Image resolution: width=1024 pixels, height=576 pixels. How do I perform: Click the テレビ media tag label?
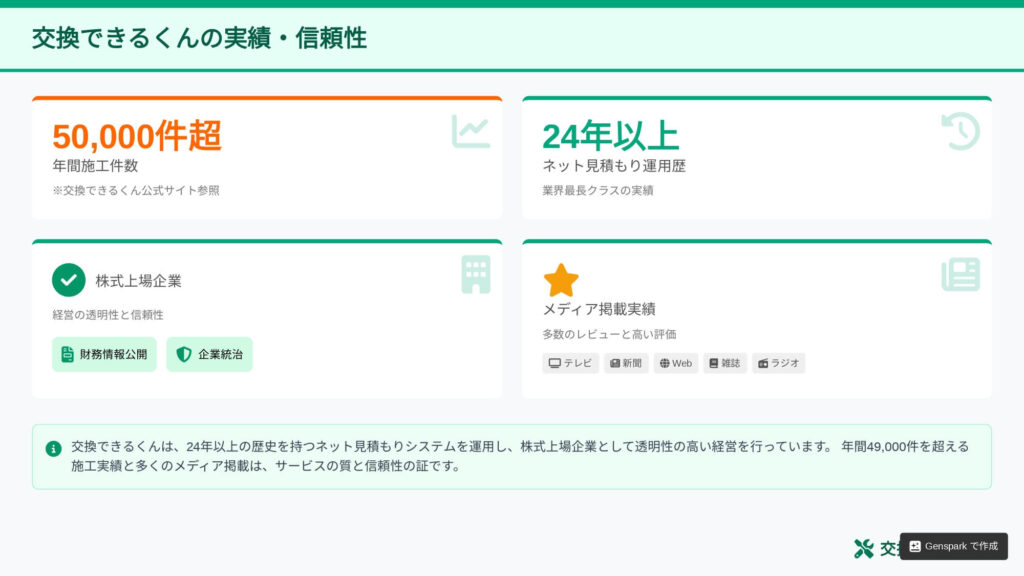[x=578, y=363]
